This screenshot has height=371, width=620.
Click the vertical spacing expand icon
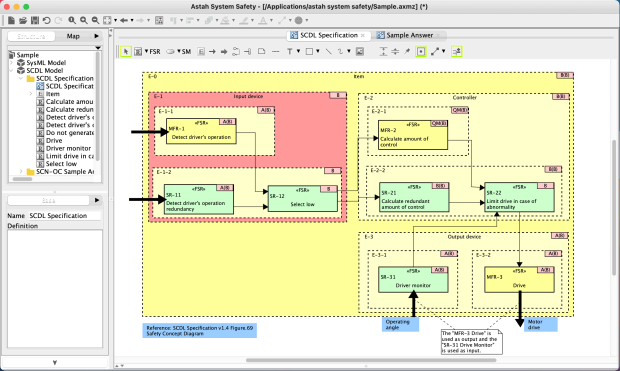[384, 51]
